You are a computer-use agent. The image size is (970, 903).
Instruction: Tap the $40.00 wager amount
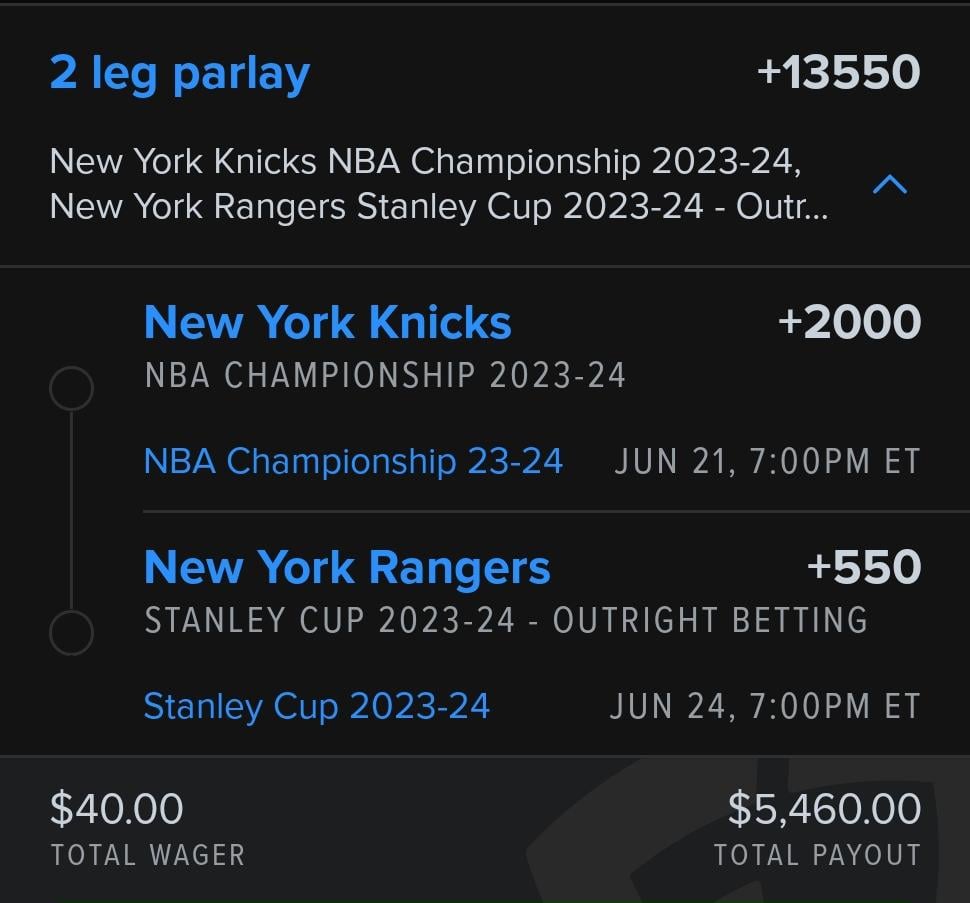pos(117,808)
